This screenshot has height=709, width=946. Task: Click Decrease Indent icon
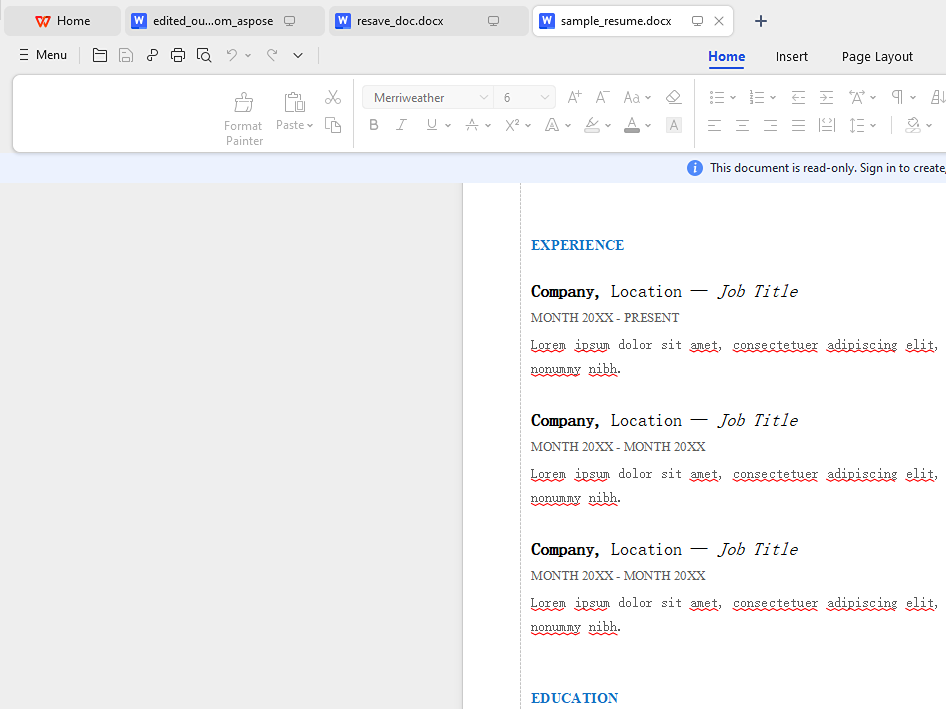tap(798, 97)
